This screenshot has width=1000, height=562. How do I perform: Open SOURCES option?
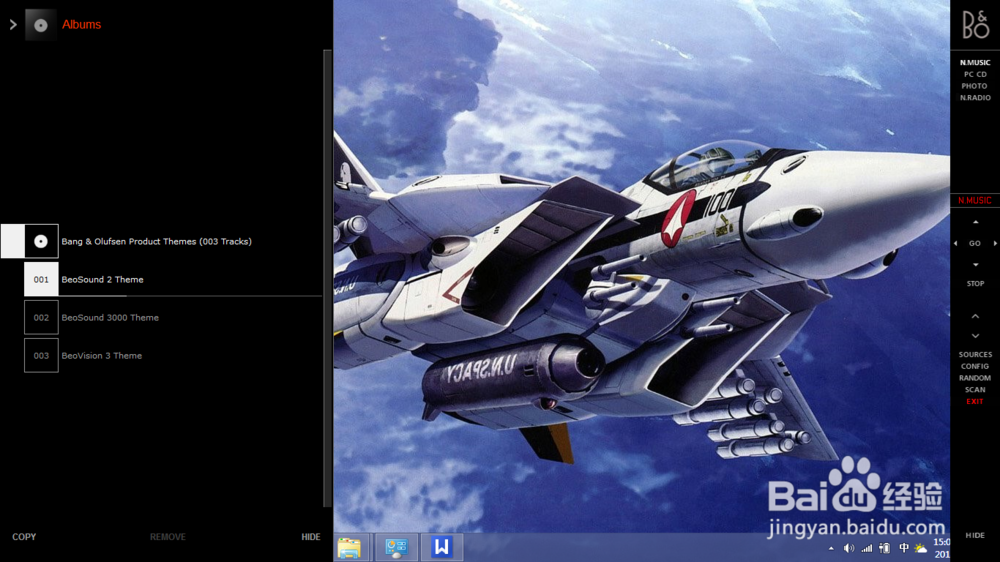point(975,355)
